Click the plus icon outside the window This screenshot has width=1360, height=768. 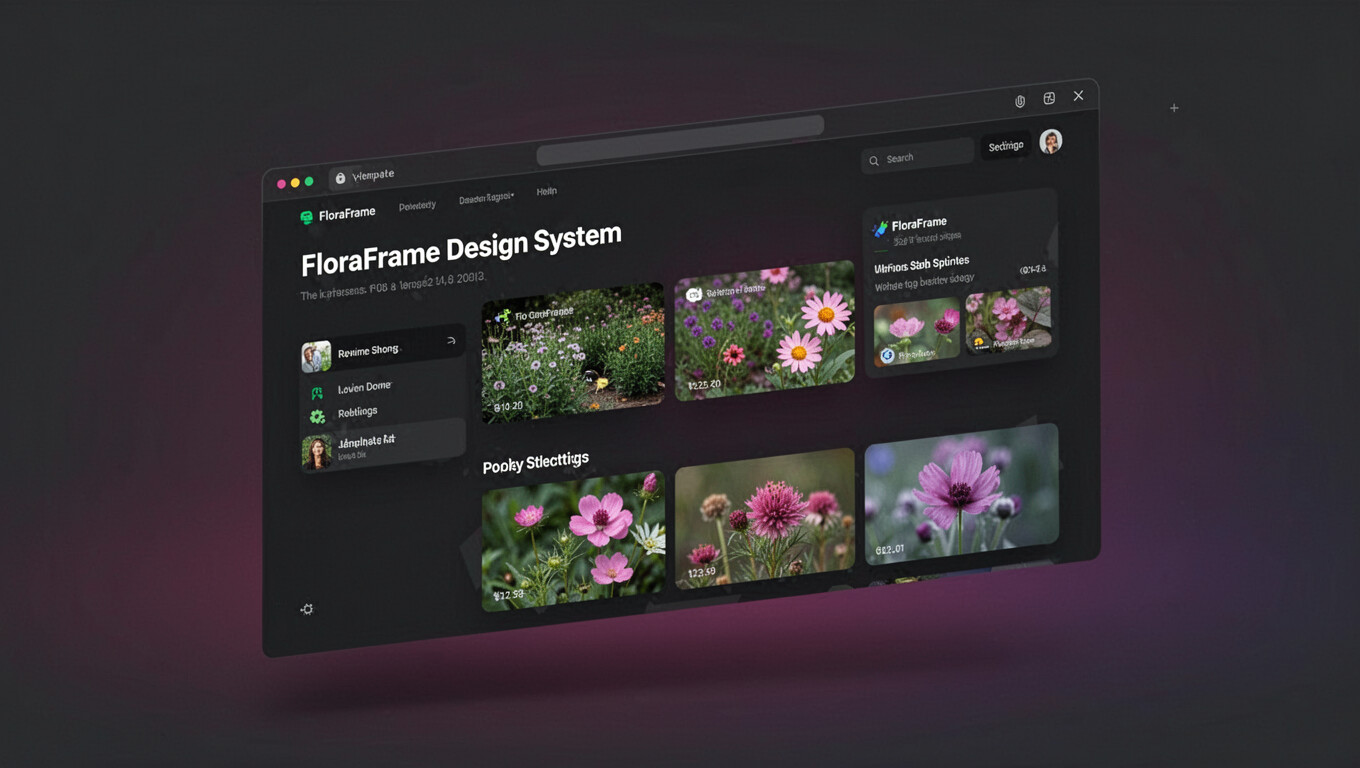tap(1174, 108)
